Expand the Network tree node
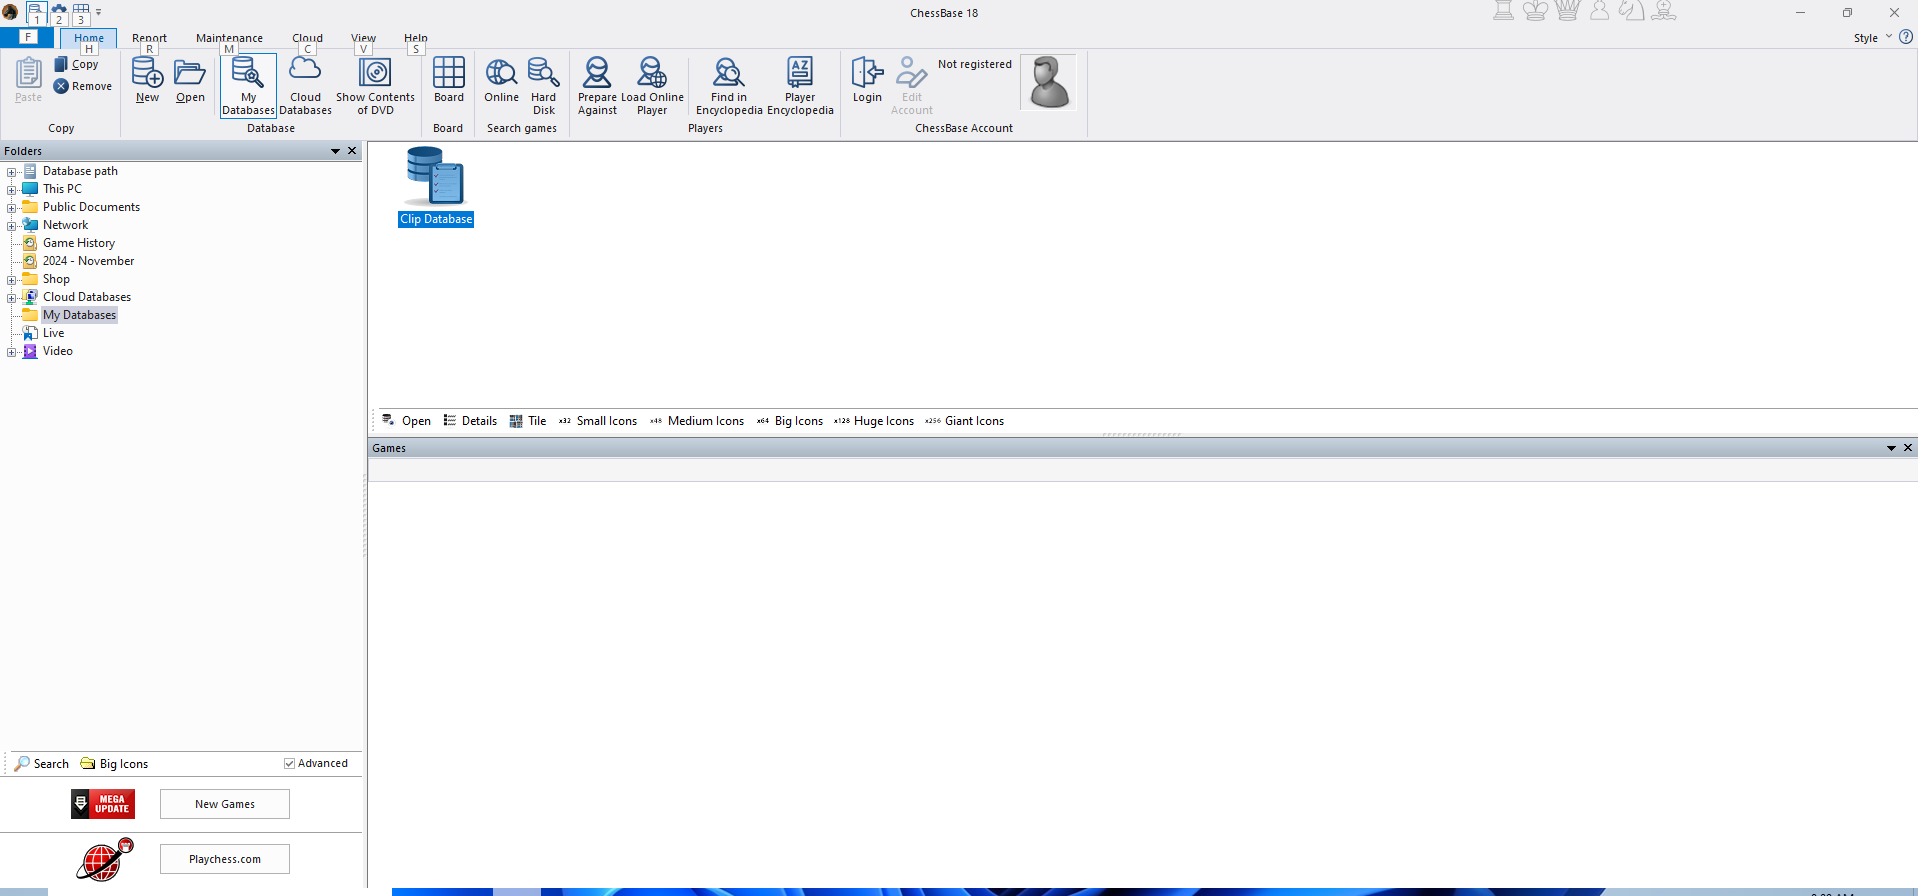 12,226
